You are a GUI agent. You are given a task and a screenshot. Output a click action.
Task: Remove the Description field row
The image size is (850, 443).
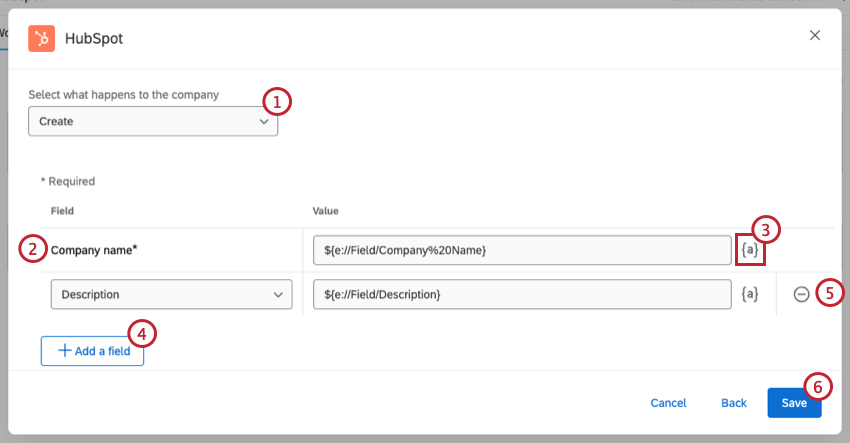pyautogui.click(x=801, y=295)
